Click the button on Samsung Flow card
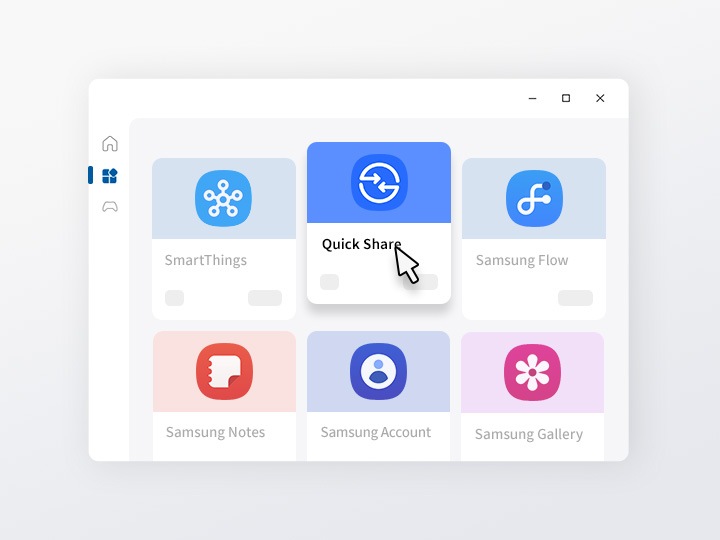 point(575,298)
